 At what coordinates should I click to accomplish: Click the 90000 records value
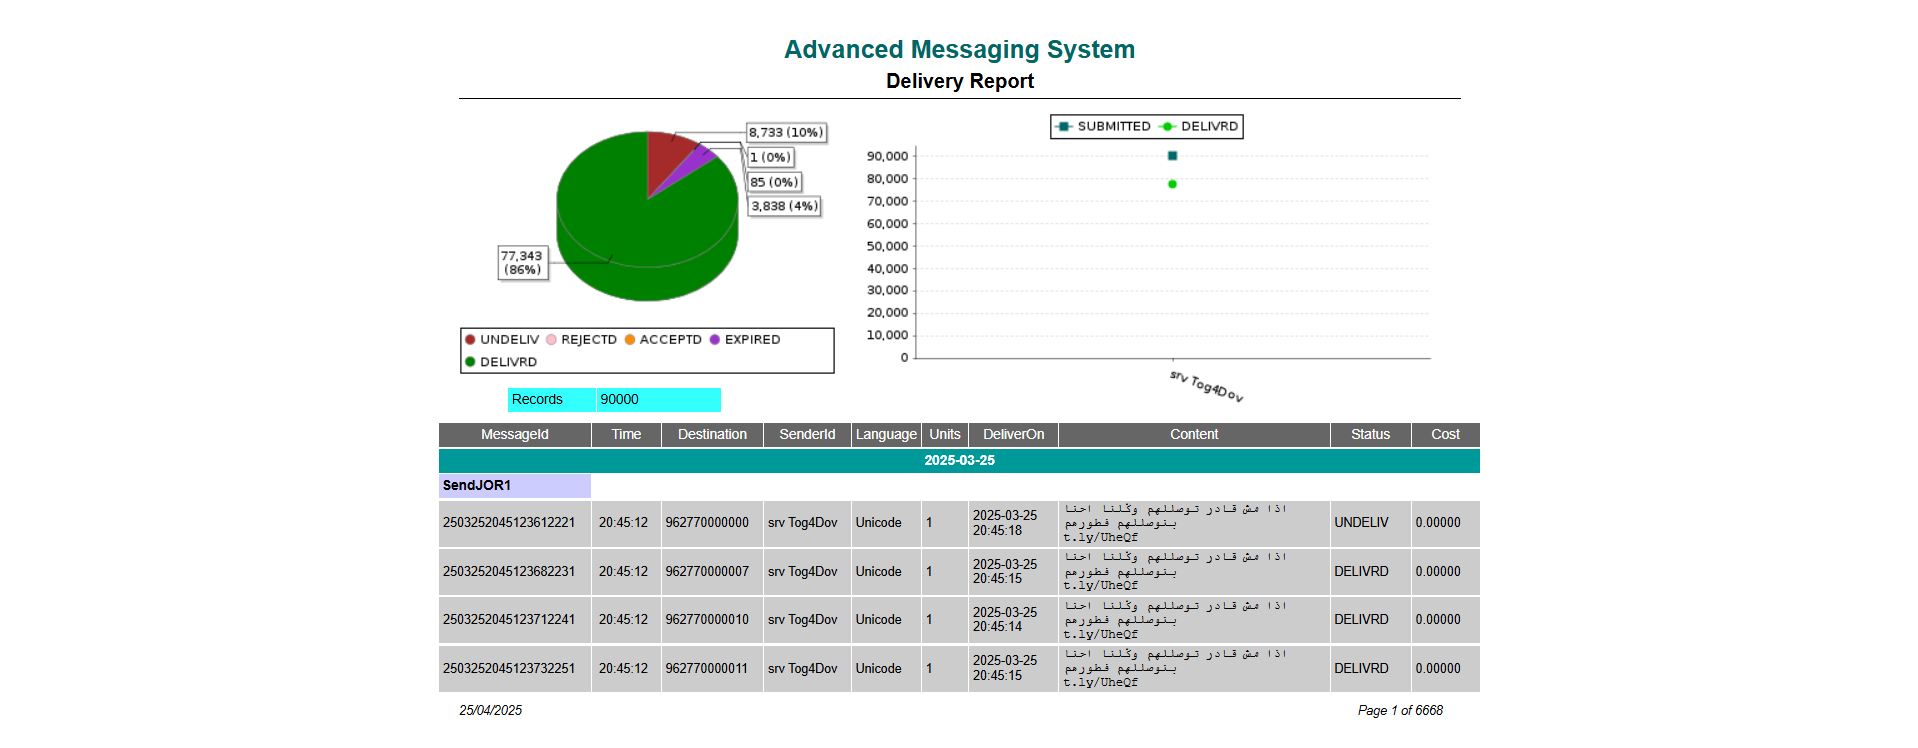coord(658,399)
